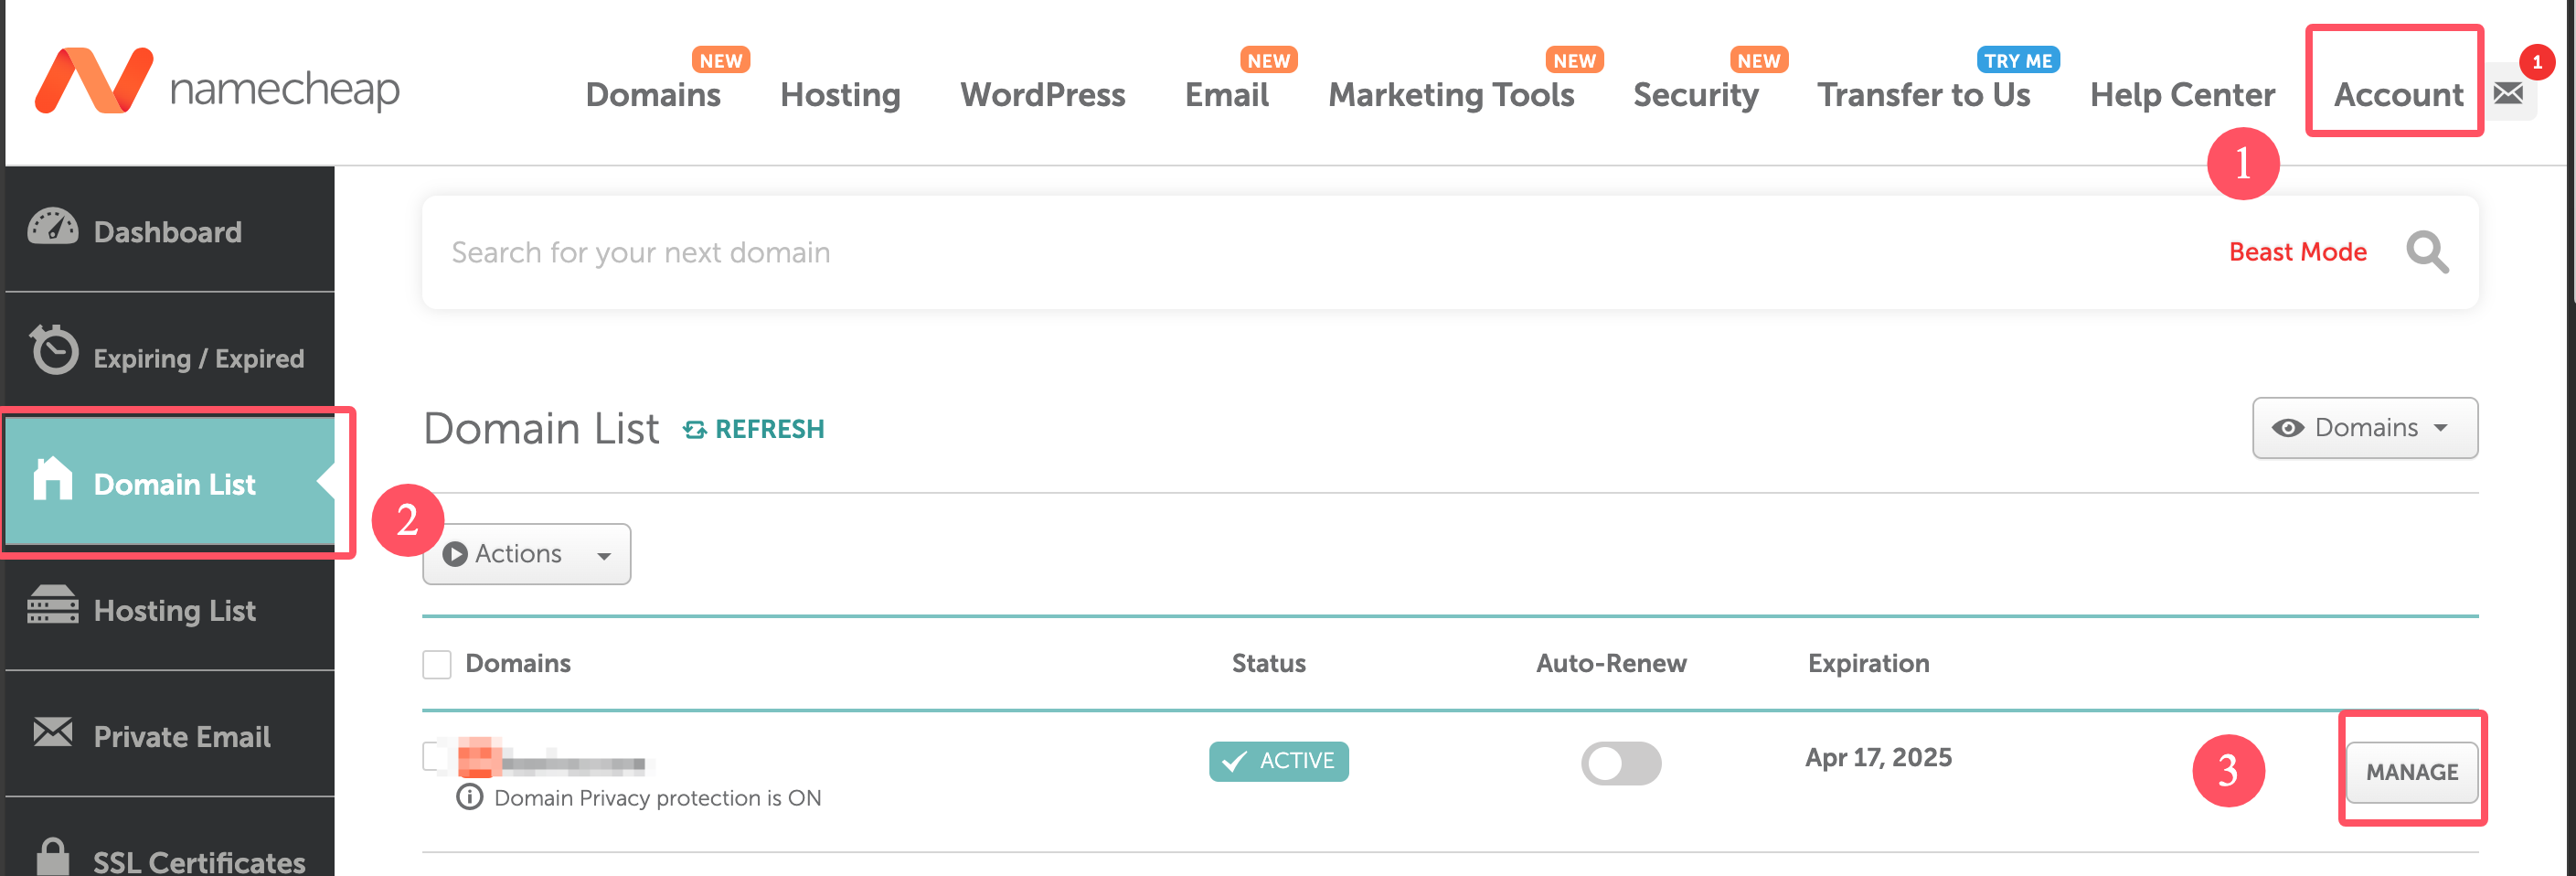
Task: Click the Apr 17, 2025 expiration date
Action: point(1878,757)
